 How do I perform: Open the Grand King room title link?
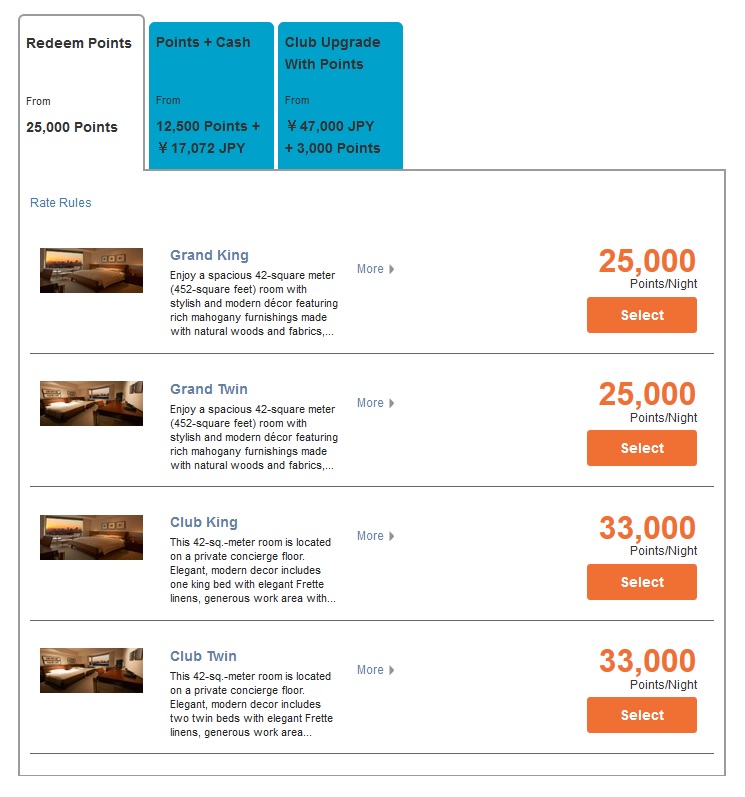pos(209,255)
